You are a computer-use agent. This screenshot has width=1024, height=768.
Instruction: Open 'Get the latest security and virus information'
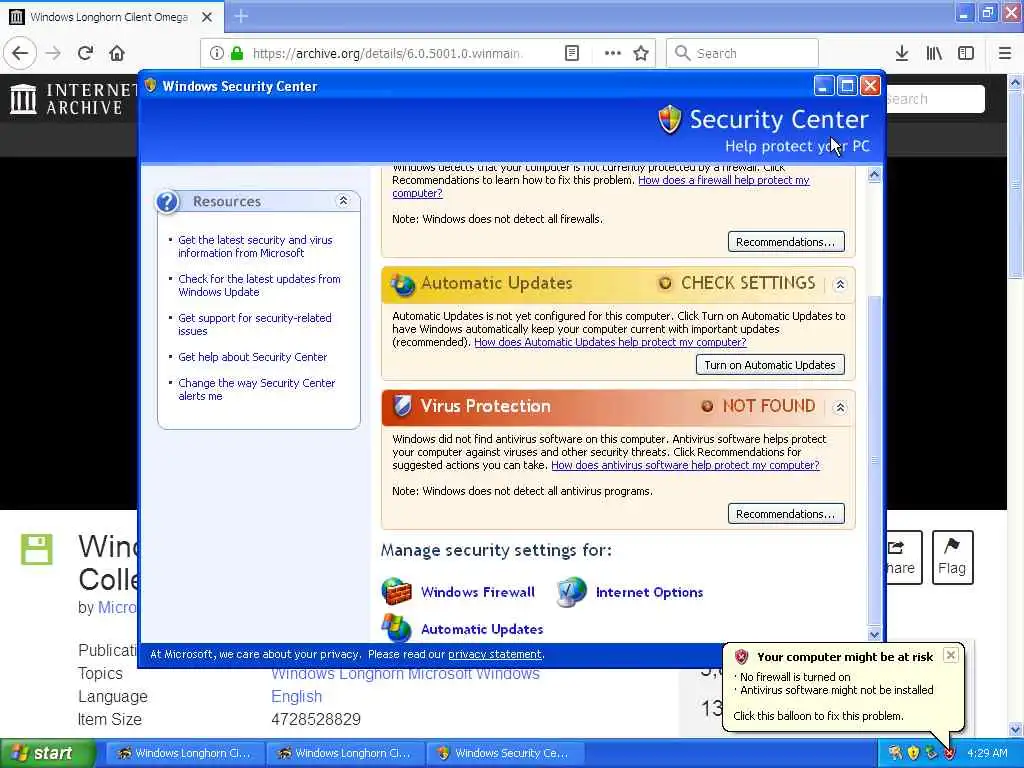pyautogui.click(x=255, y=246)
